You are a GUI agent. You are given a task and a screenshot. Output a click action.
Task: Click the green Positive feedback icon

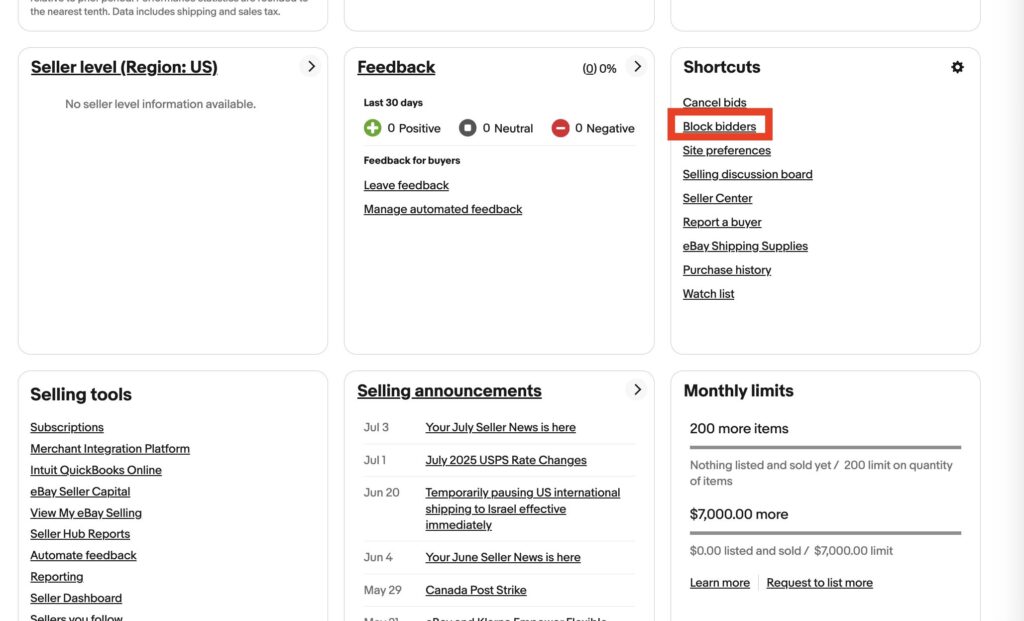(x=372, y=128)
